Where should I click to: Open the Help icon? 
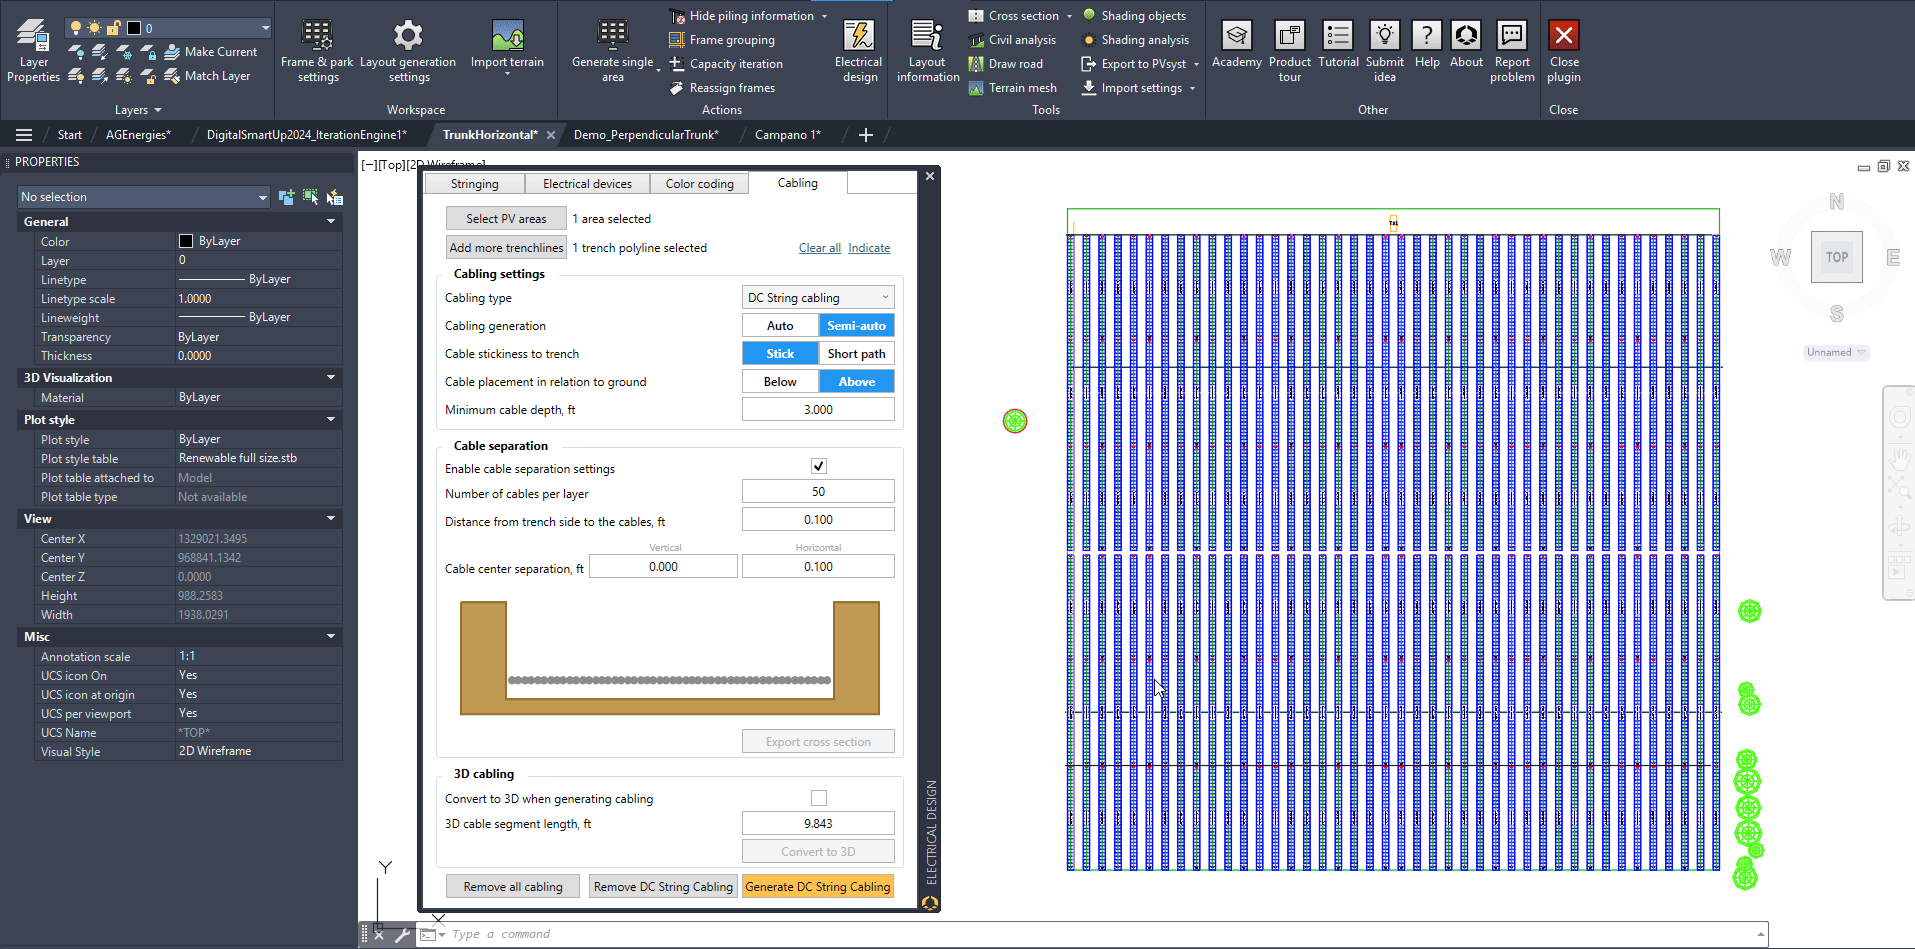[x=1427, y=36]
